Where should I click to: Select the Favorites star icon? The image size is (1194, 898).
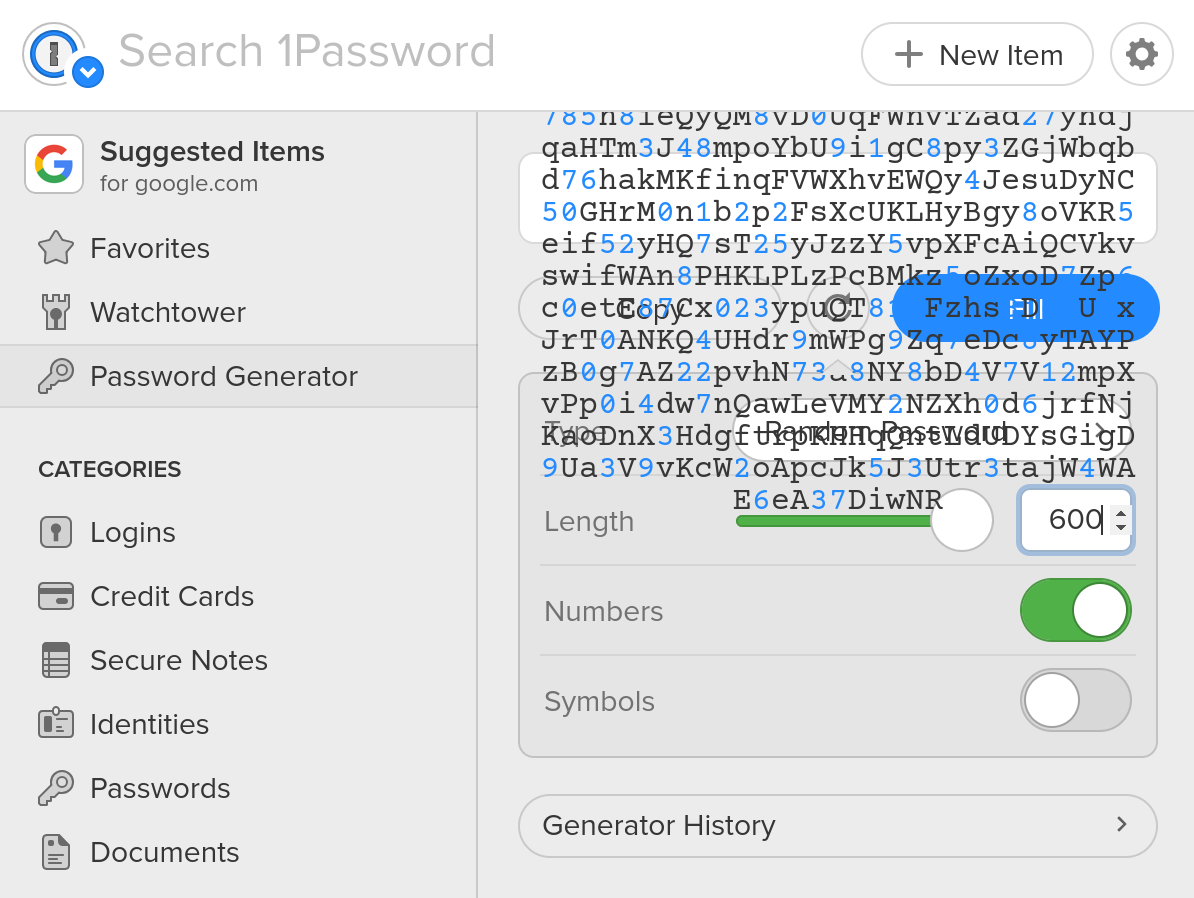[x=56, y=248]
